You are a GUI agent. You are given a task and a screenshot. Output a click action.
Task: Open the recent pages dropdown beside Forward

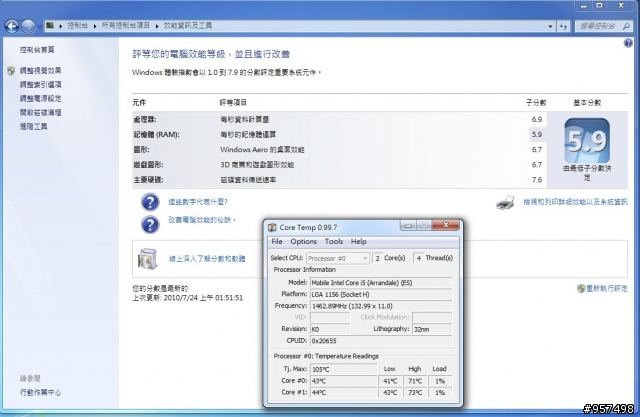point(39,27)
